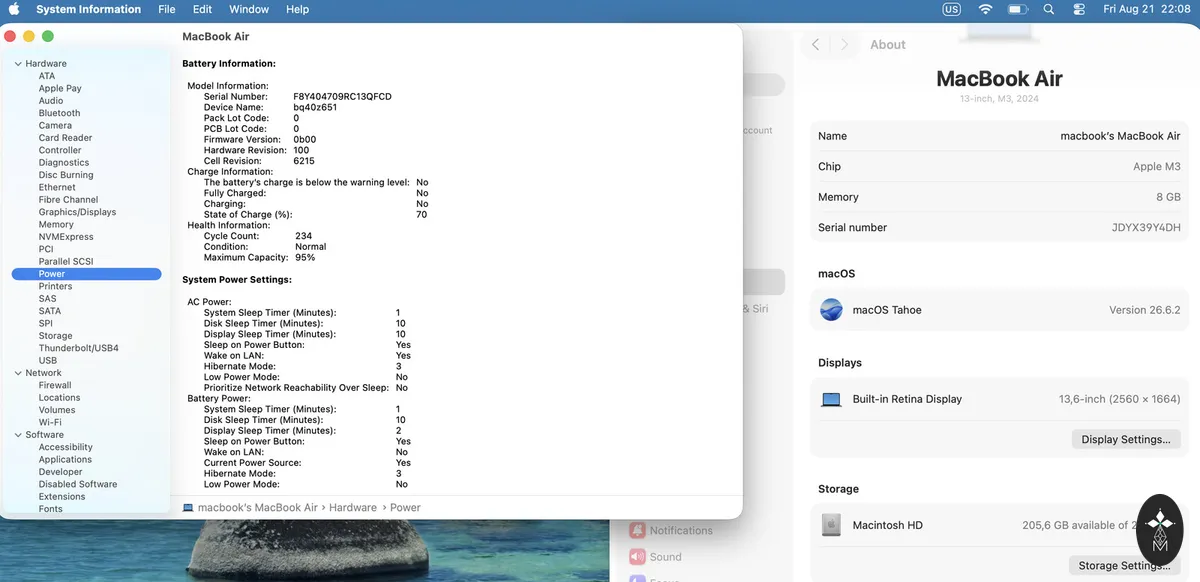This screenshot has height=582, width=1200.
Task: Select Graphics/Displays in the sidebar
Action: coord(77,212)
